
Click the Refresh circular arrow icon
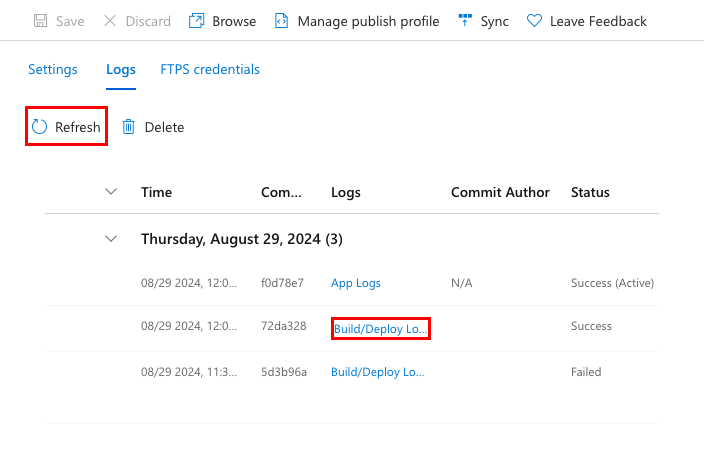click(x=40, y=127)
